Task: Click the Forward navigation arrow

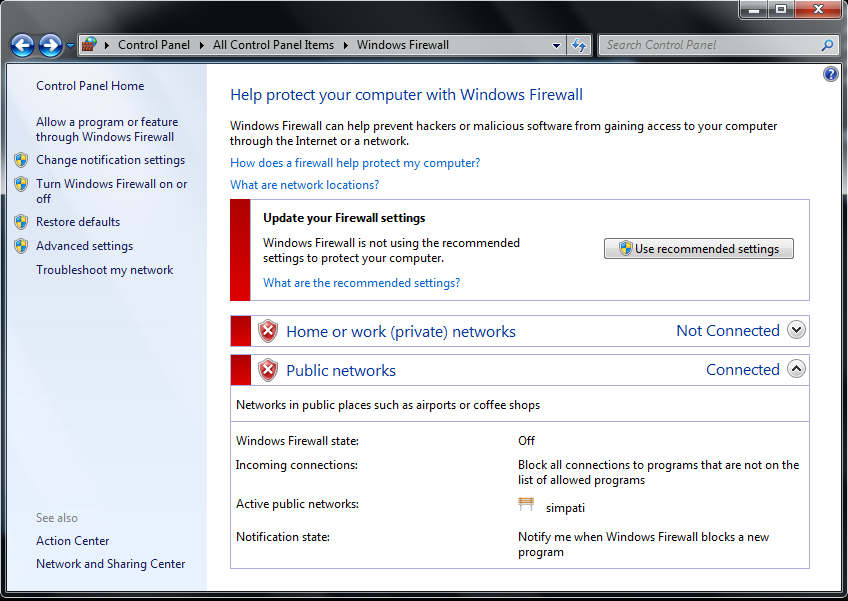Action: (x=50, y=45)
